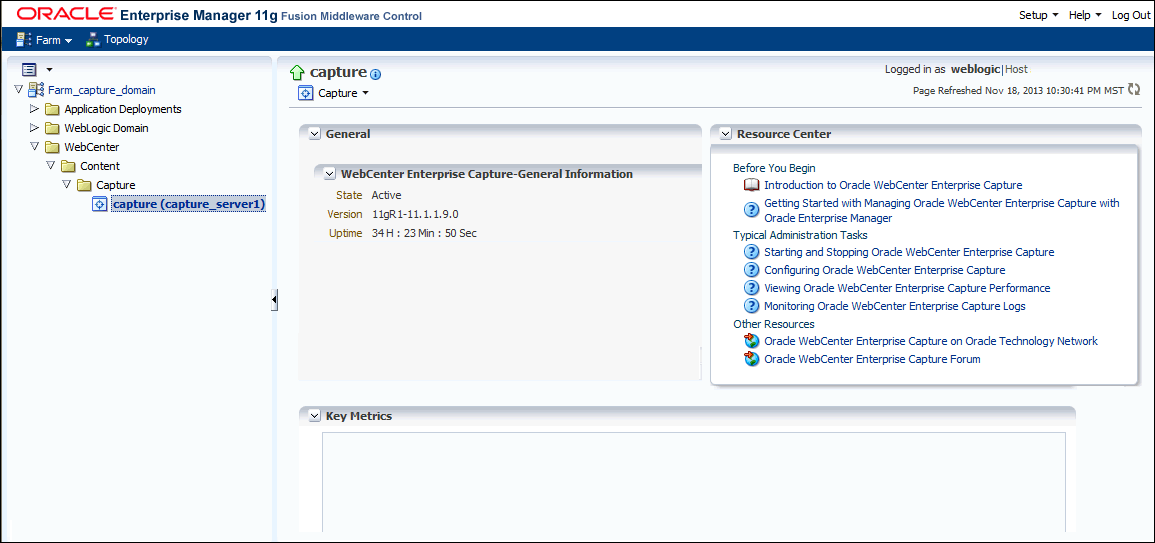
Task: Click the Active state value
Action: (x=386, y=195)
